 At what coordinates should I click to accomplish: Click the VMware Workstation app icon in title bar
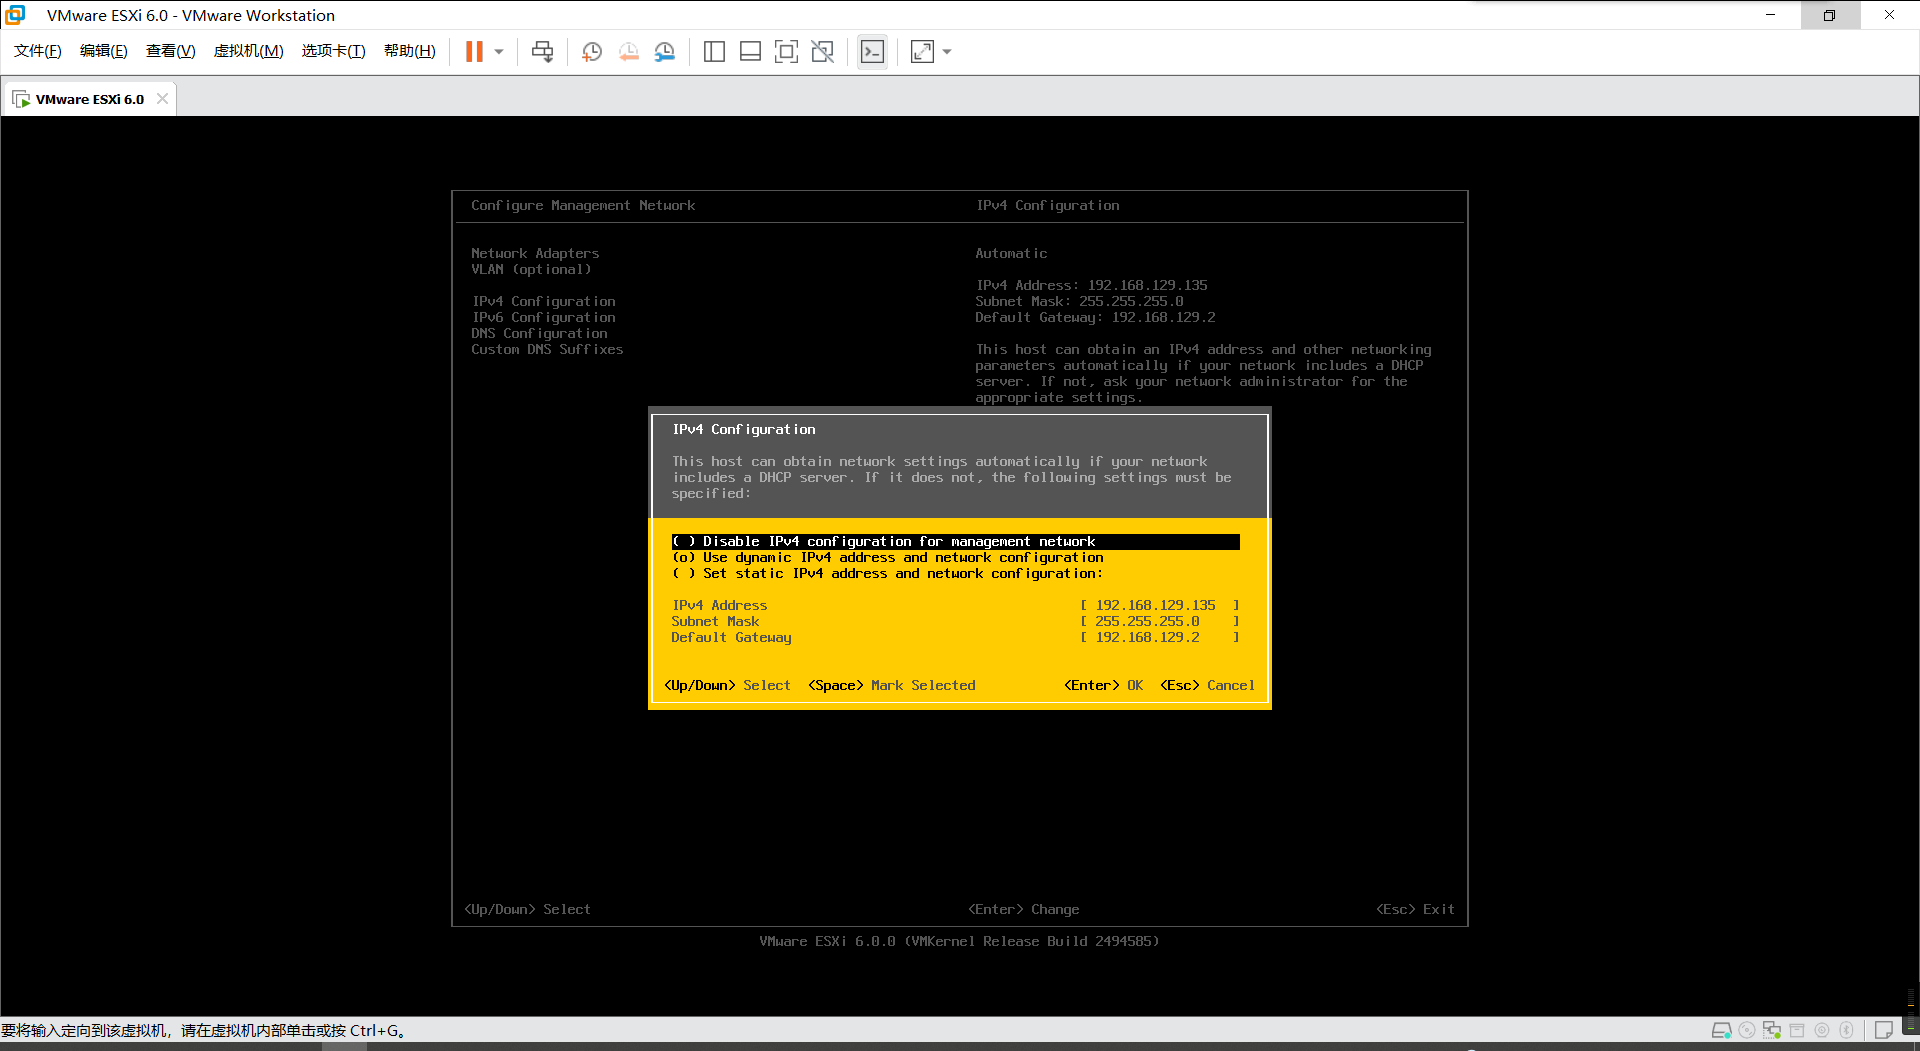[x=16, y=15]
